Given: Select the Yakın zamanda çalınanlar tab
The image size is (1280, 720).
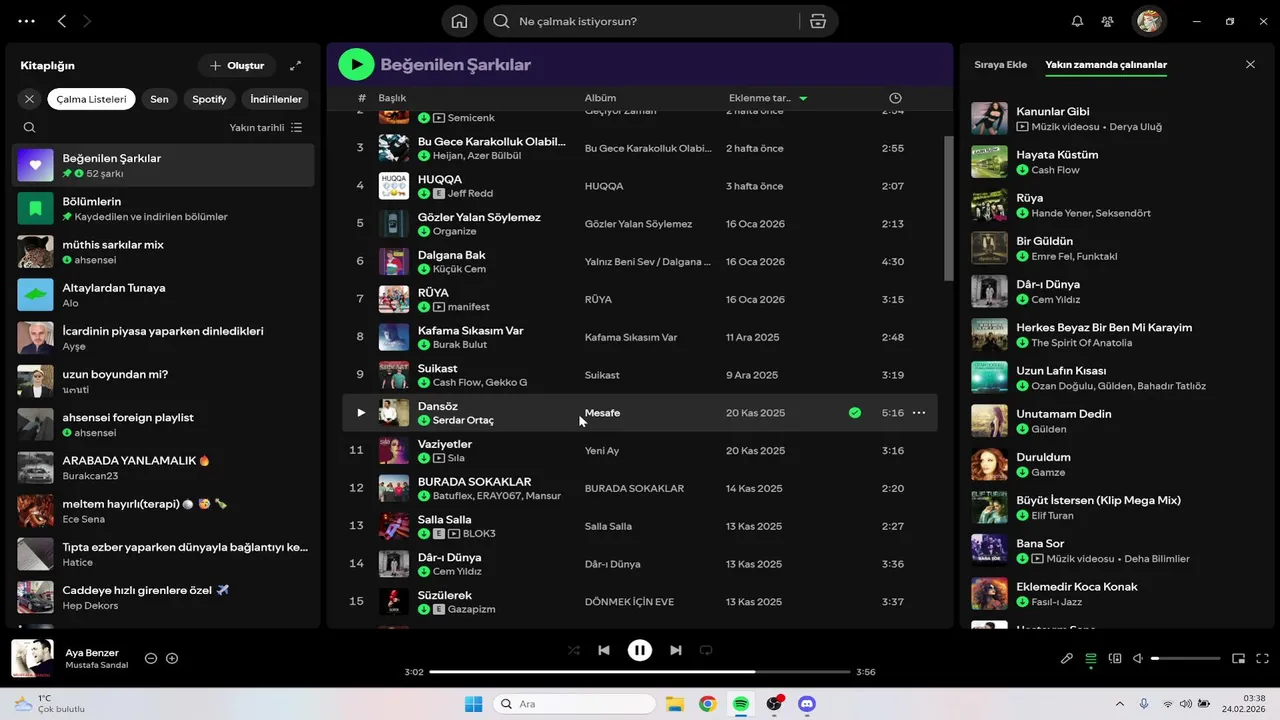Looking at the screenshot, I should (1106, 65).
